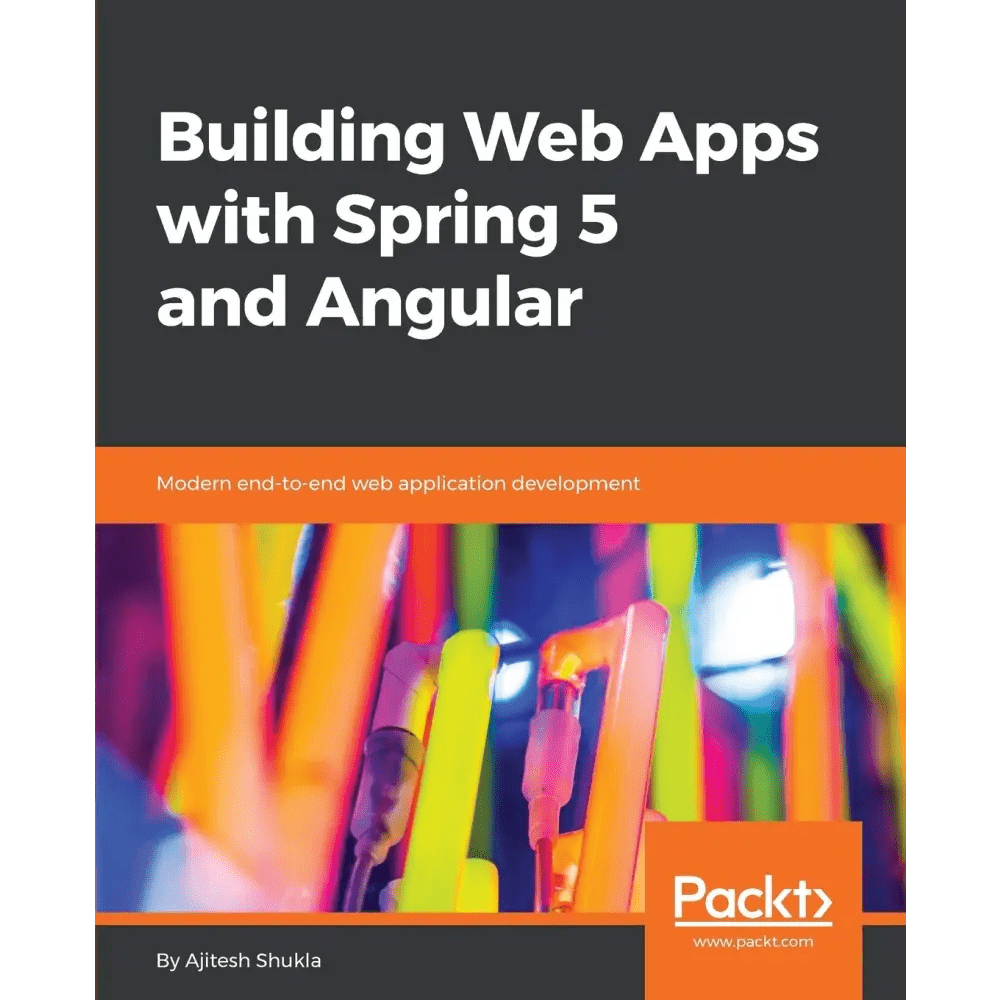Click the author line "By Ajitesh Shukla"

click(x=239, y=960)
